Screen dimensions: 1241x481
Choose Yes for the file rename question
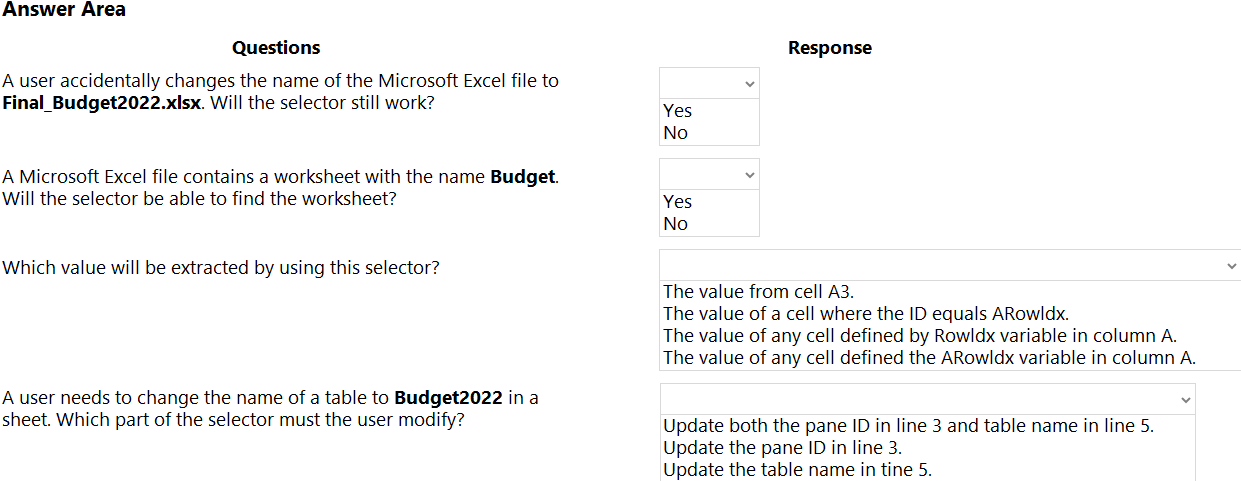coord(678,111)
